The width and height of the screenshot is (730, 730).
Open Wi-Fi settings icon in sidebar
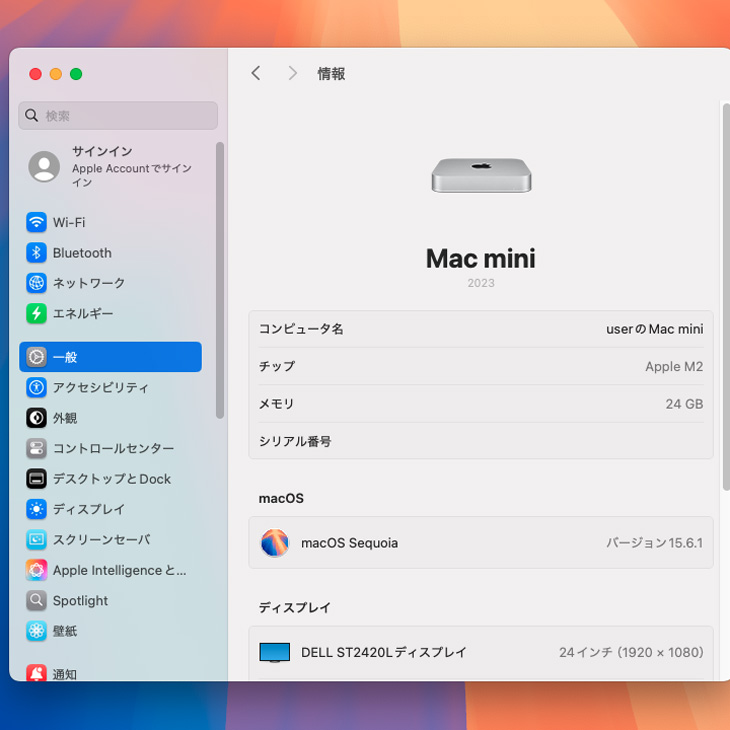pyautogui.click(x=36, y=223)
